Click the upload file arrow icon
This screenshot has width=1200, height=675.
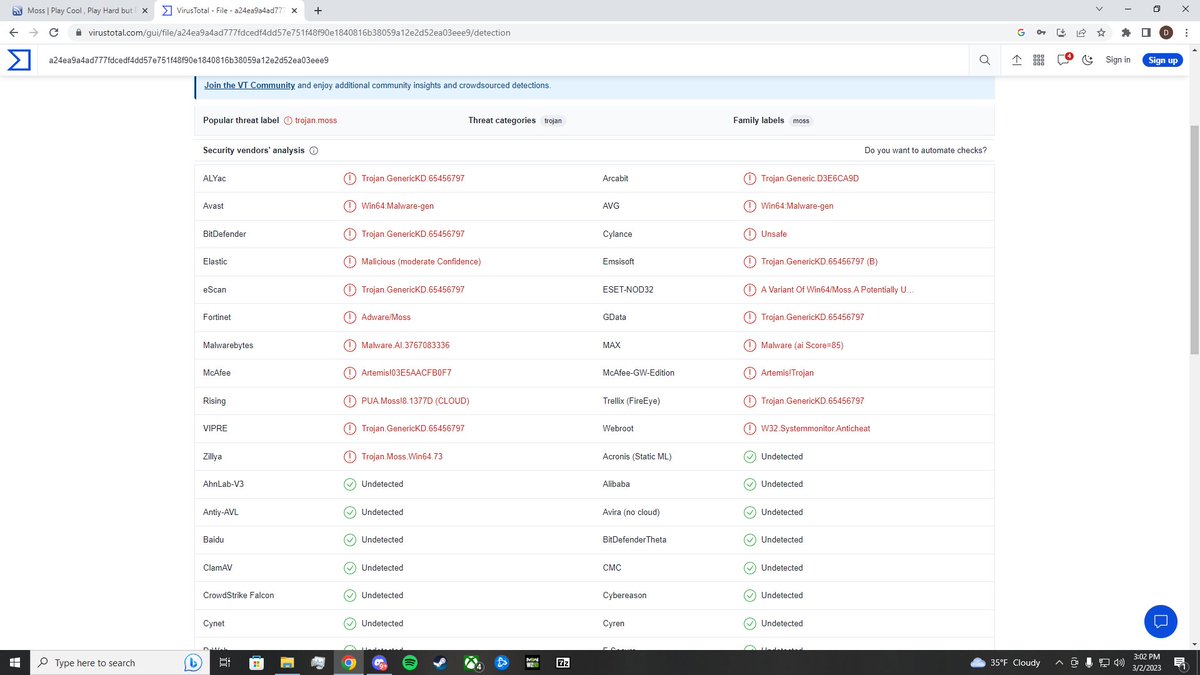coord(1017,60)
